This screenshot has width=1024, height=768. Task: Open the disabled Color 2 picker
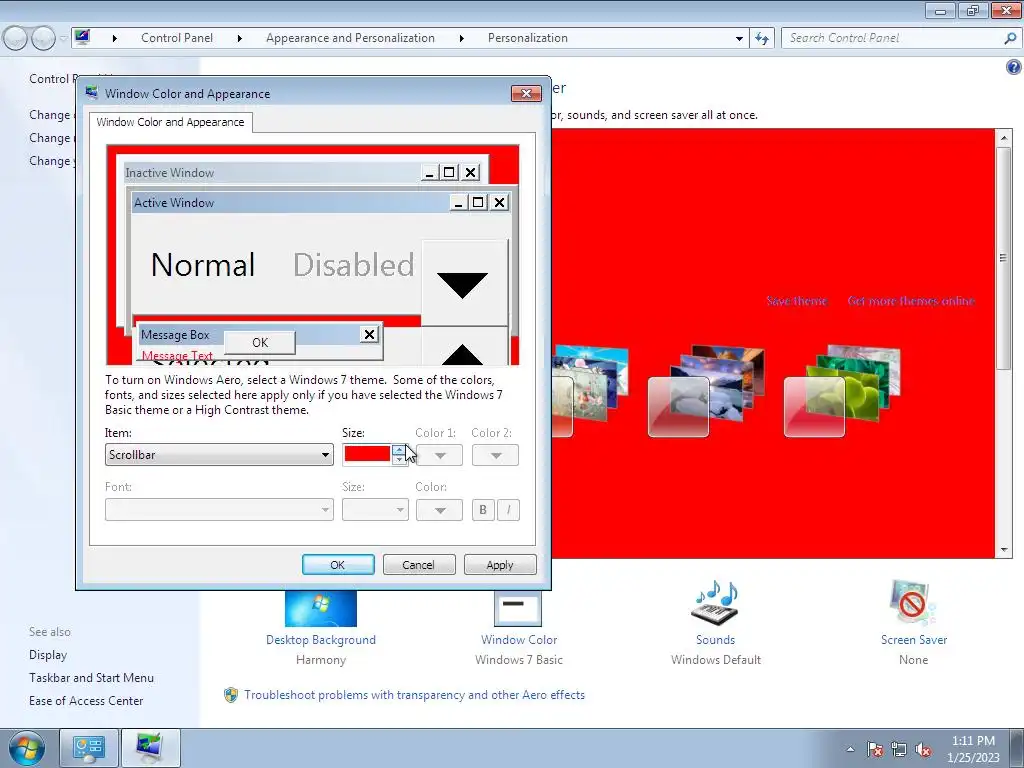click(x=496, y=455)
